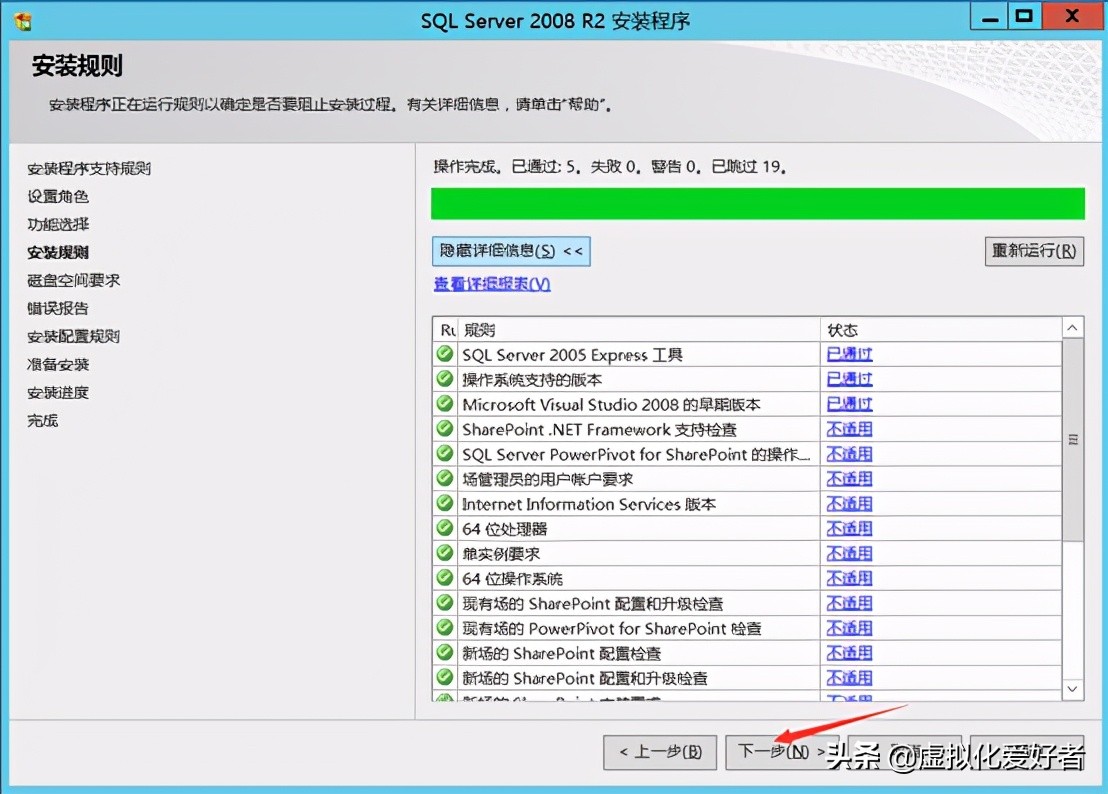Image resolution: width=1108 pixels, height=794 pixels.
Task: Click green check icon for 操作系统支持的版本
Action: pyautogui.click(x=444, y=379)
